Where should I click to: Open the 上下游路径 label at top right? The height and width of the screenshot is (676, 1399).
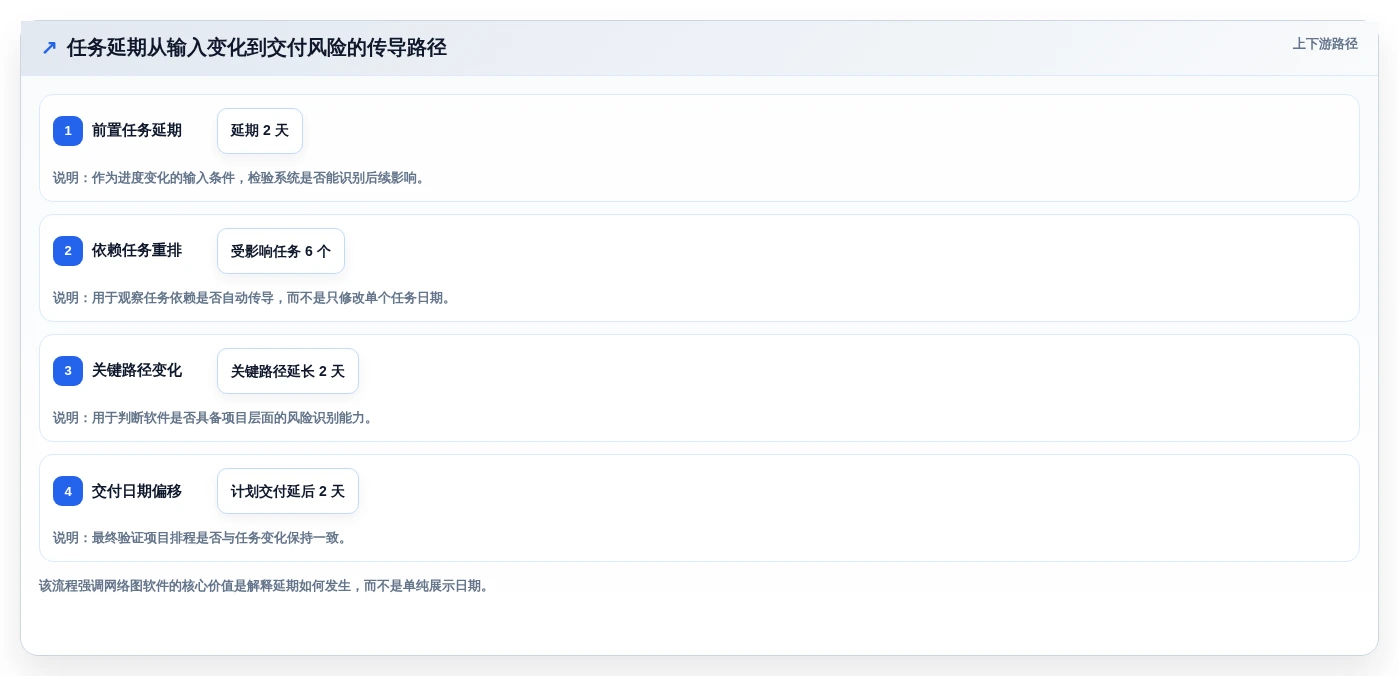pyautogui.click(x=1325, y=44)
